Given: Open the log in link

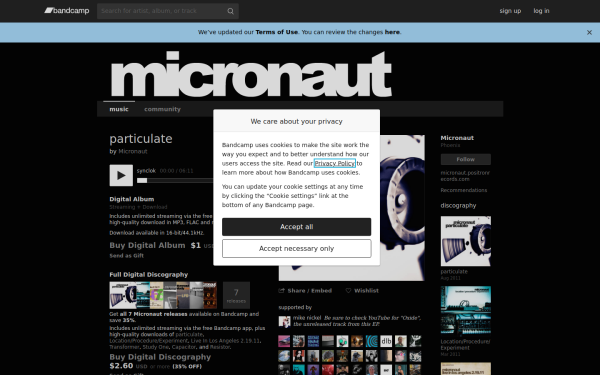Looking at the screenshot, I should pyautogui.click(x=541, y=11).
